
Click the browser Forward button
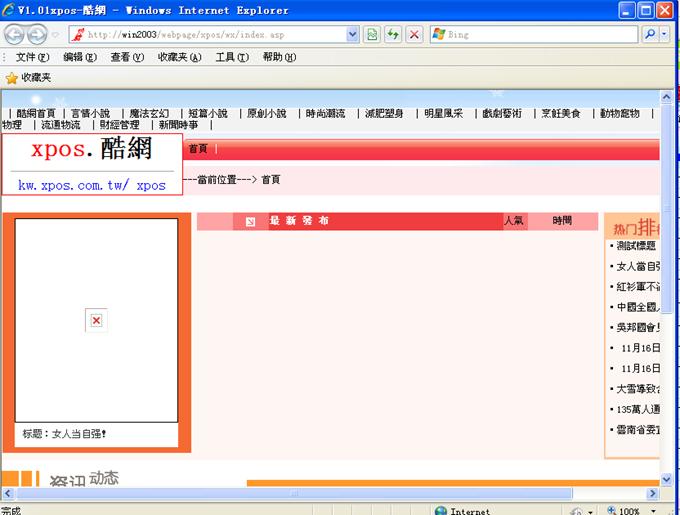tap(38, 34)
